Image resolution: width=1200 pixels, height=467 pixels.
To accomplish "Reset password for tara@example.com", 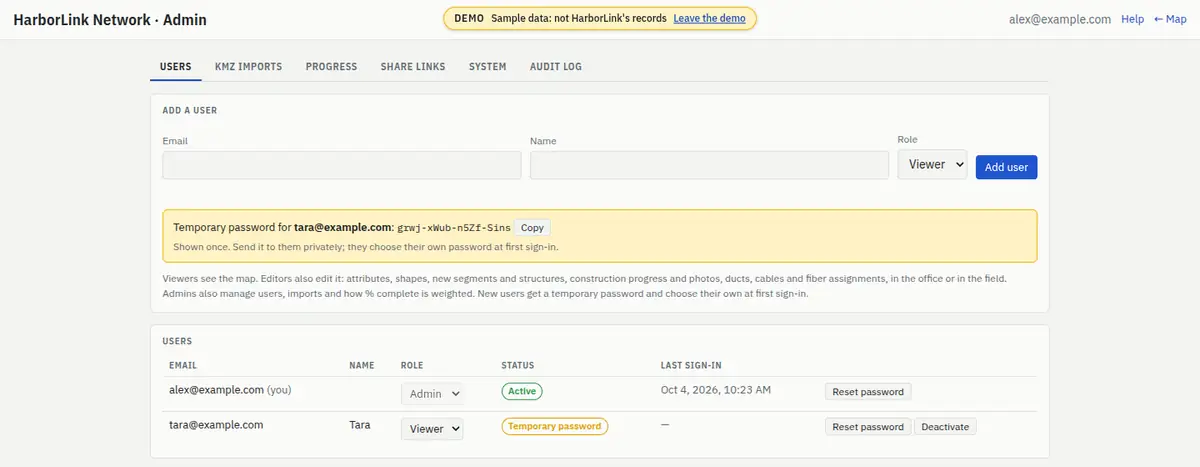I will coord(868,427).
